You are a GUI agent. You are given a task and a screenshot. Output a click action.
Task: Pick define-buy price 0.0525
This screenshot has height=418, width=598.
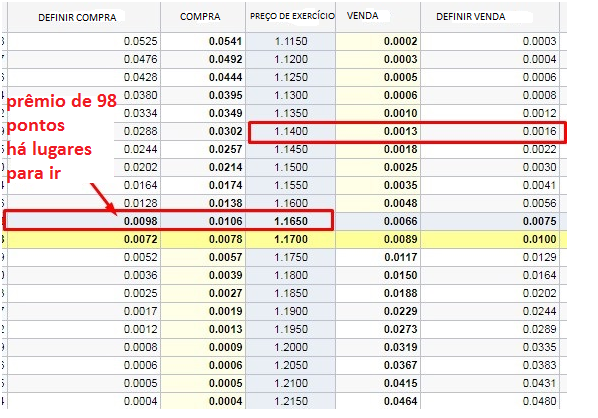click(140, 41)
